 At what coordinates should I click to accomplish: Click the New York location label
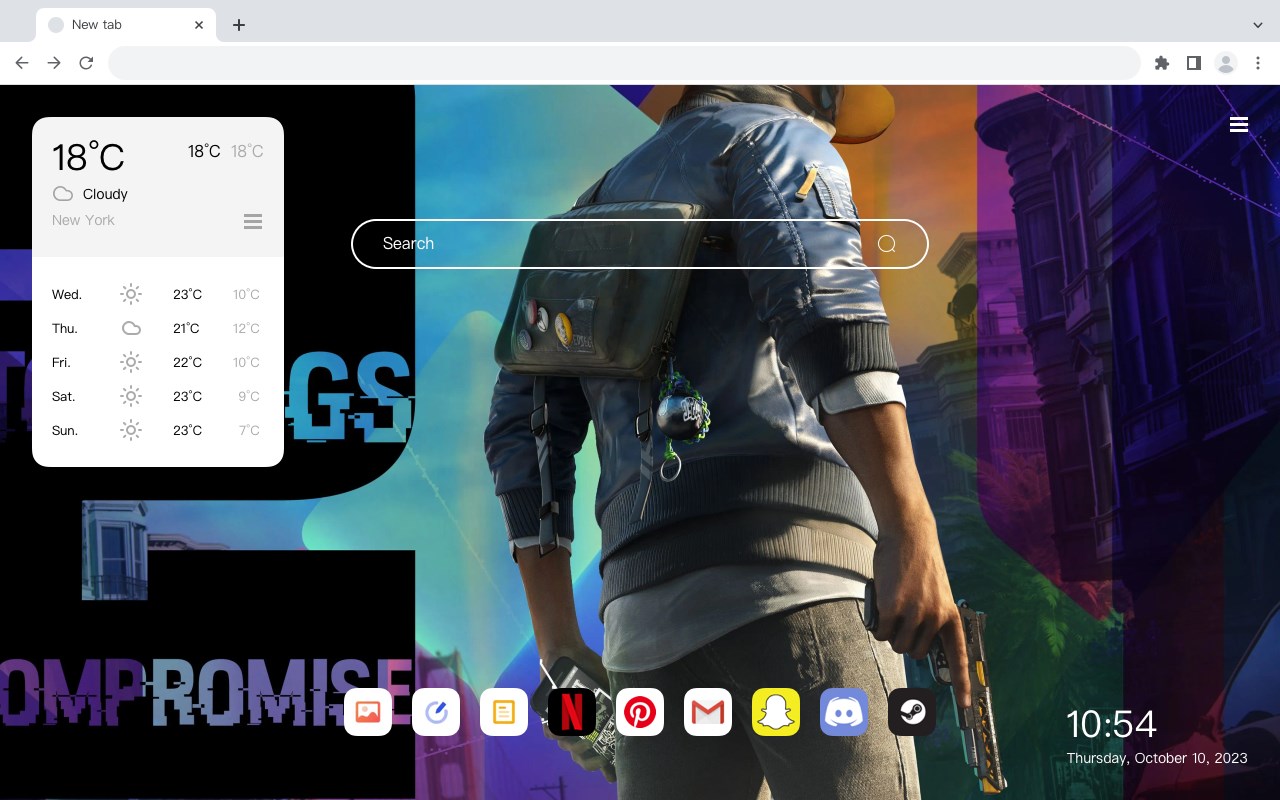pyautogui.click(x=83, y=220)
